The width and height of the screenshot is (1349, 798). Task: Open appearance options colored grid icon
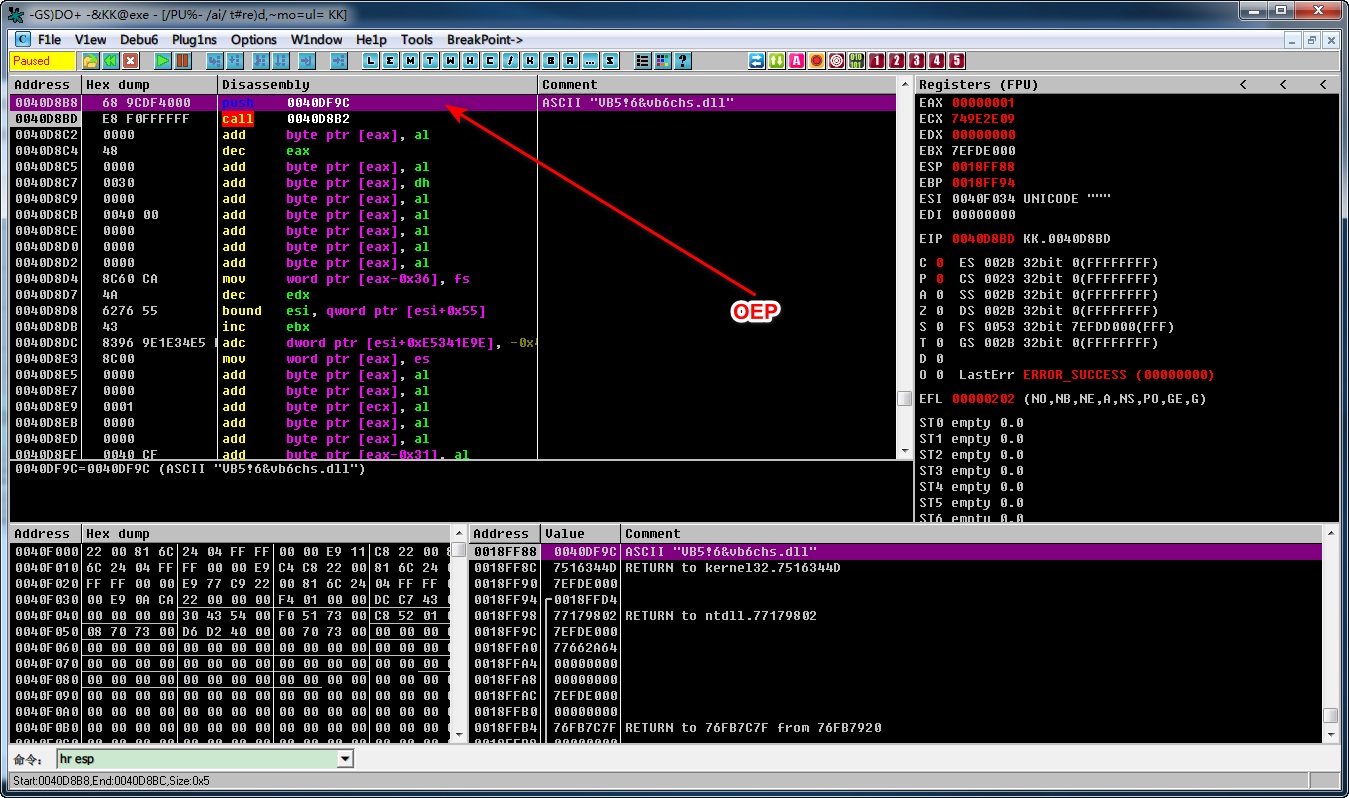click(x=662, y=61)
